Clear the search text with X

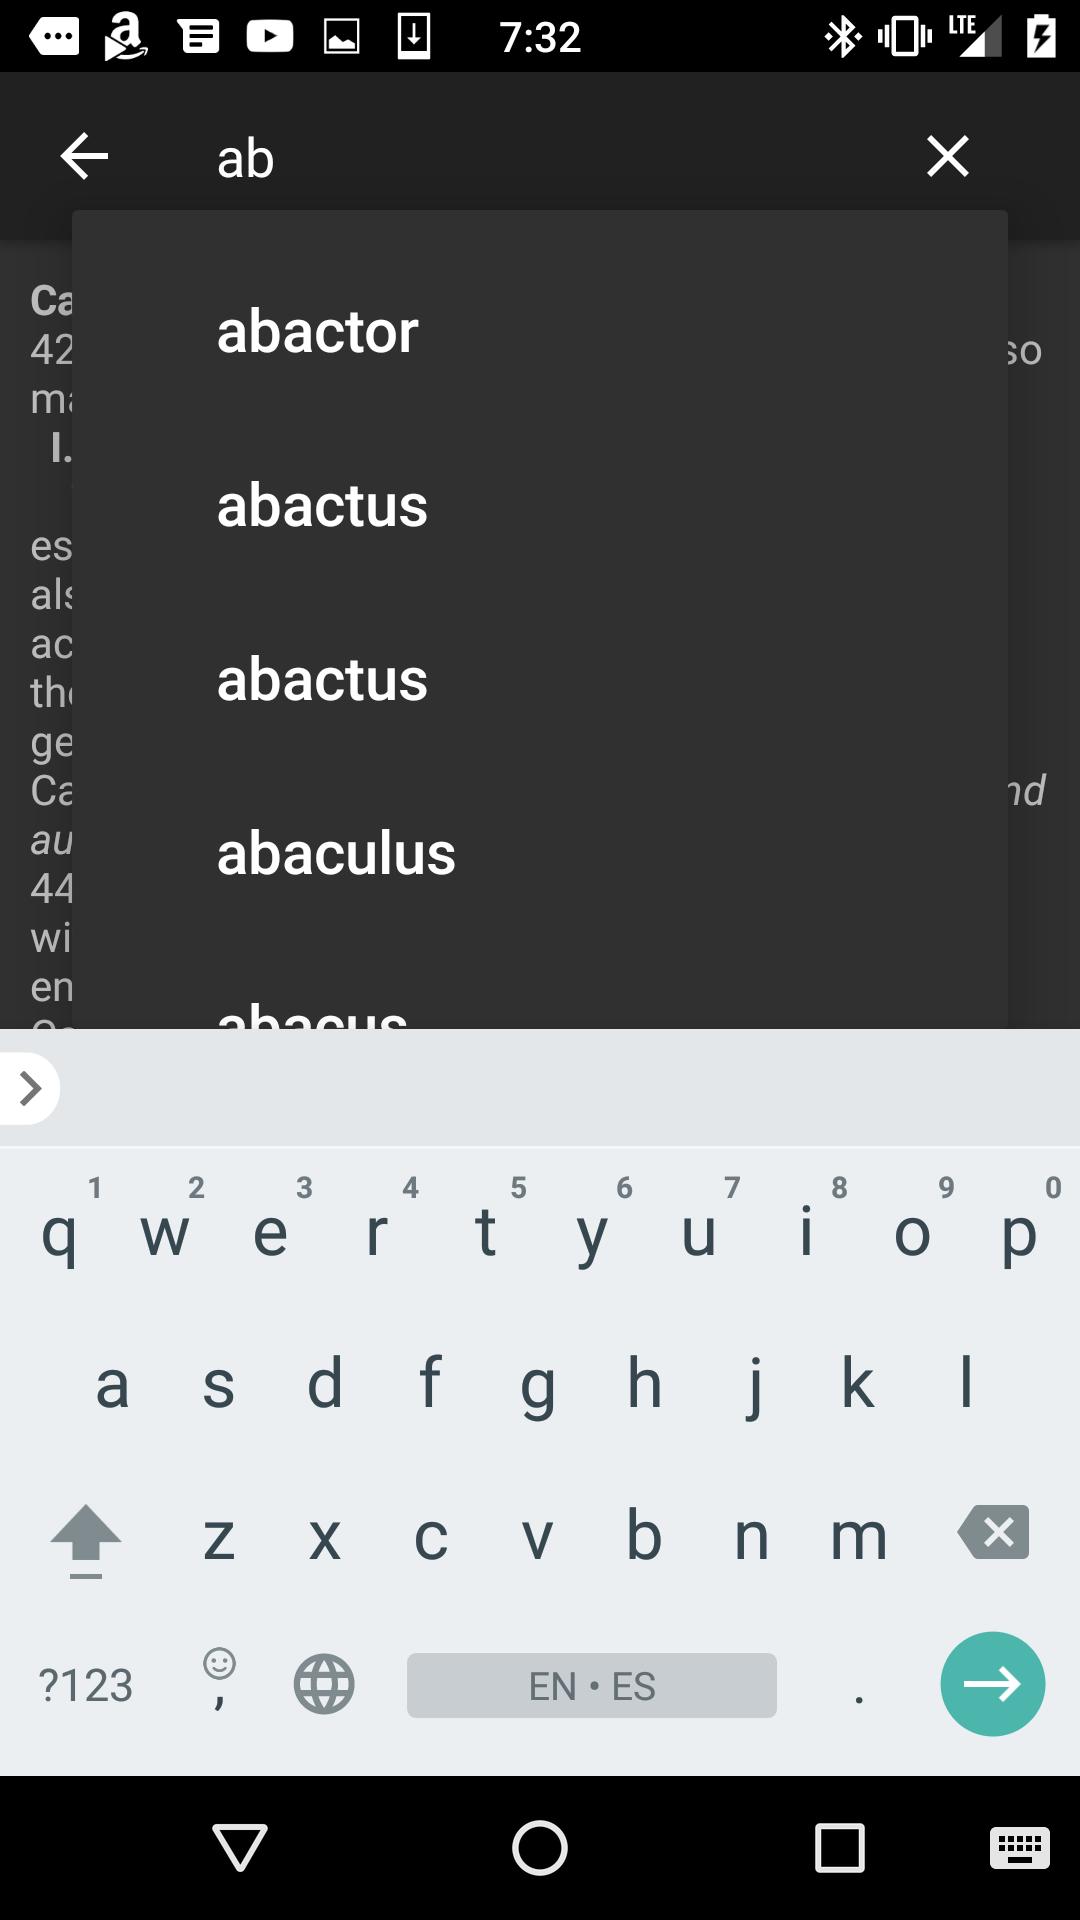tap(947, 156)
